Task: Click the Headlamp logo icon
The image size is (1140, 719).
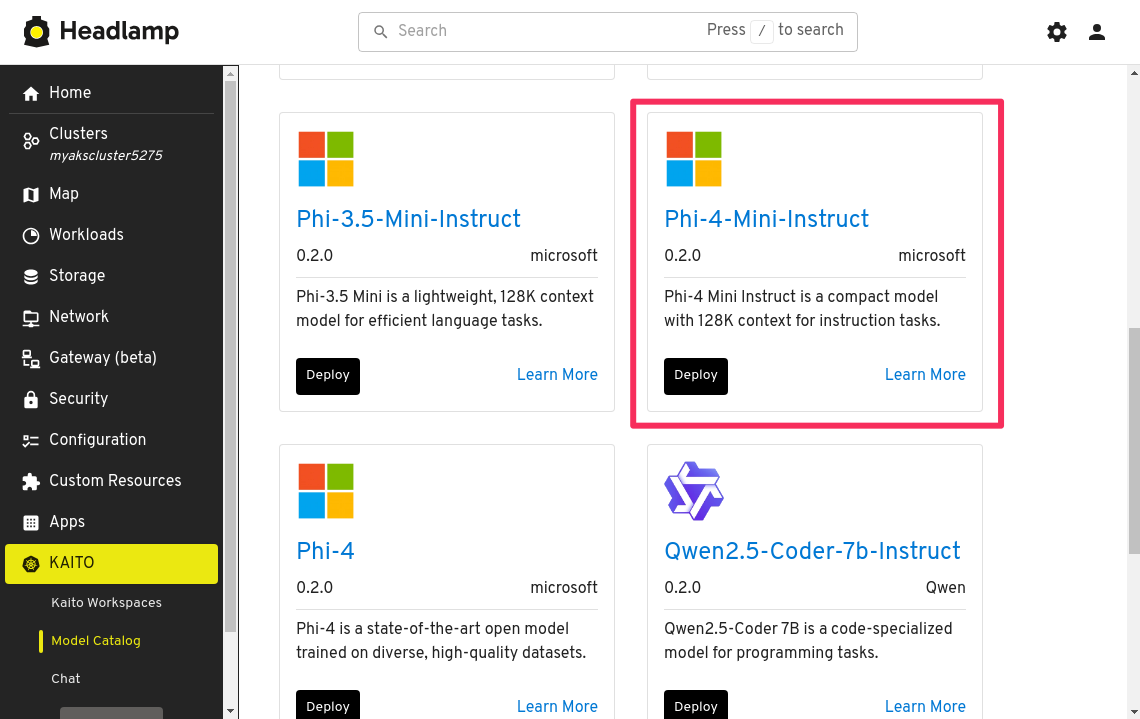Action: click(37, 32)
